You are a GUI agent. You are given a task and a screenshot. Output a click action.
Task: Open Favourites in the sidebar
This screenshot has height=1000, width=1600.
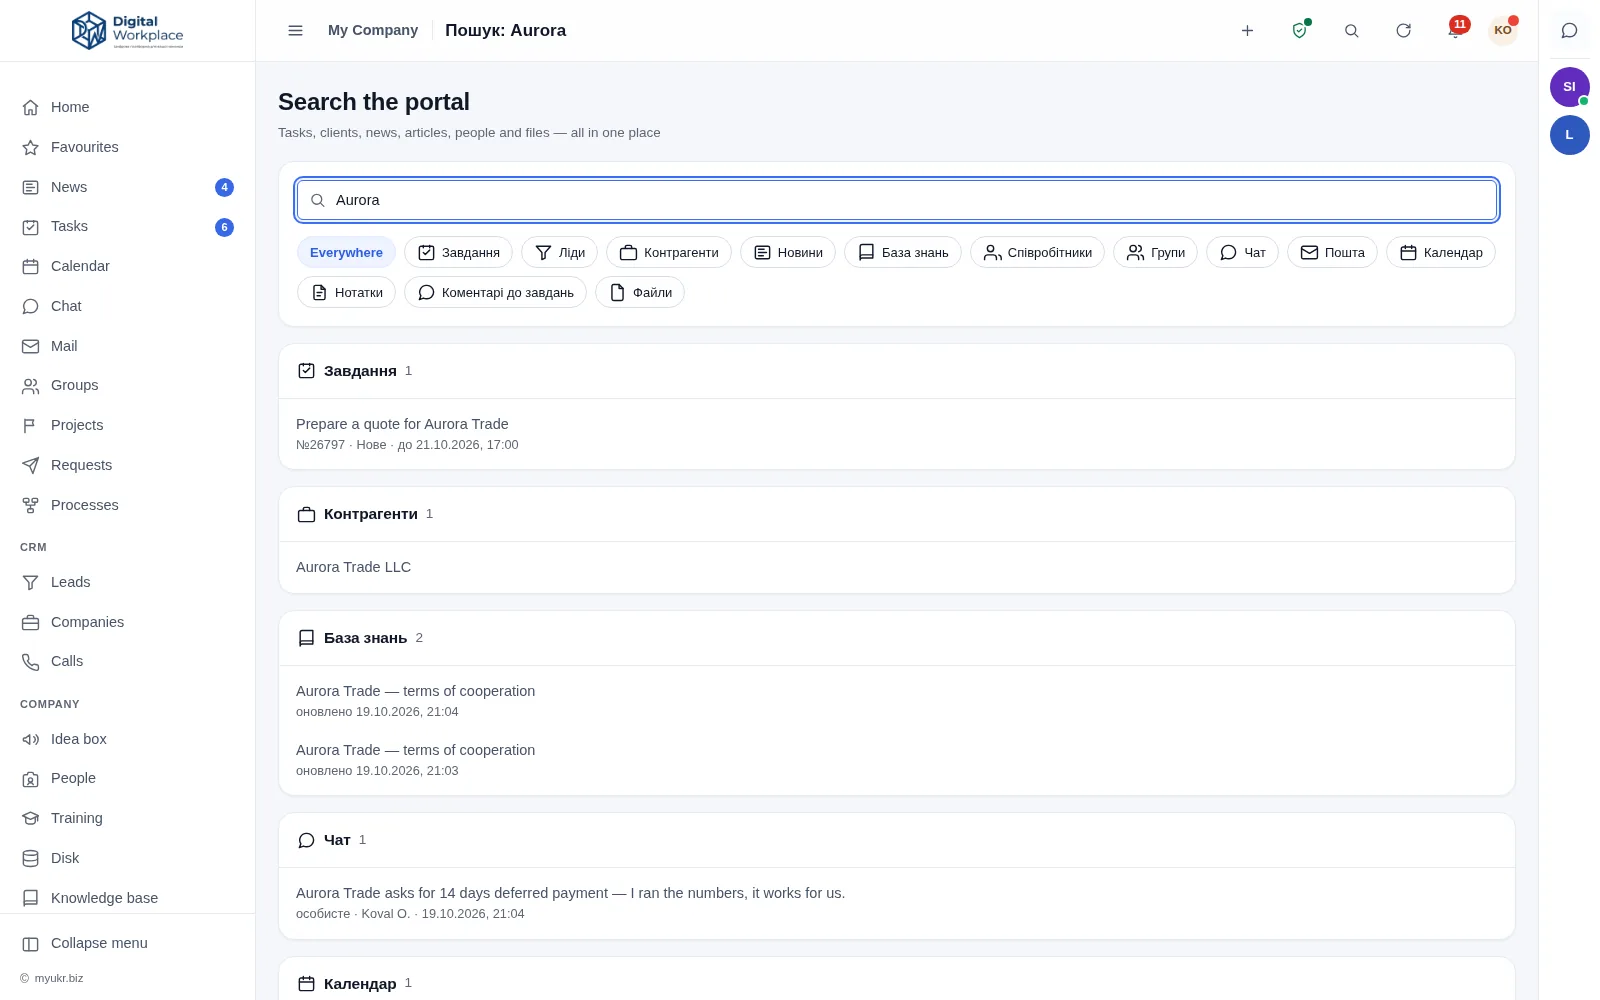tap(127, 147)
